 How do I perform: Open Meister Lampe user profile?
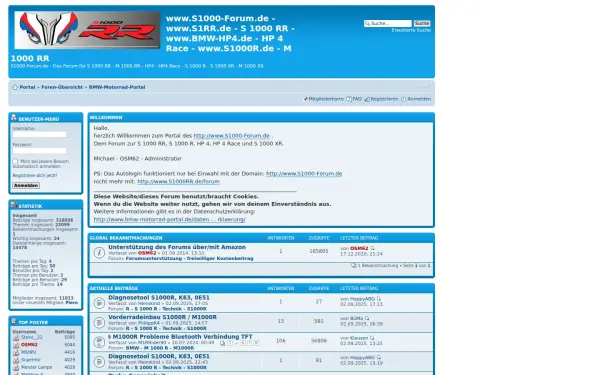click(36, 367)
